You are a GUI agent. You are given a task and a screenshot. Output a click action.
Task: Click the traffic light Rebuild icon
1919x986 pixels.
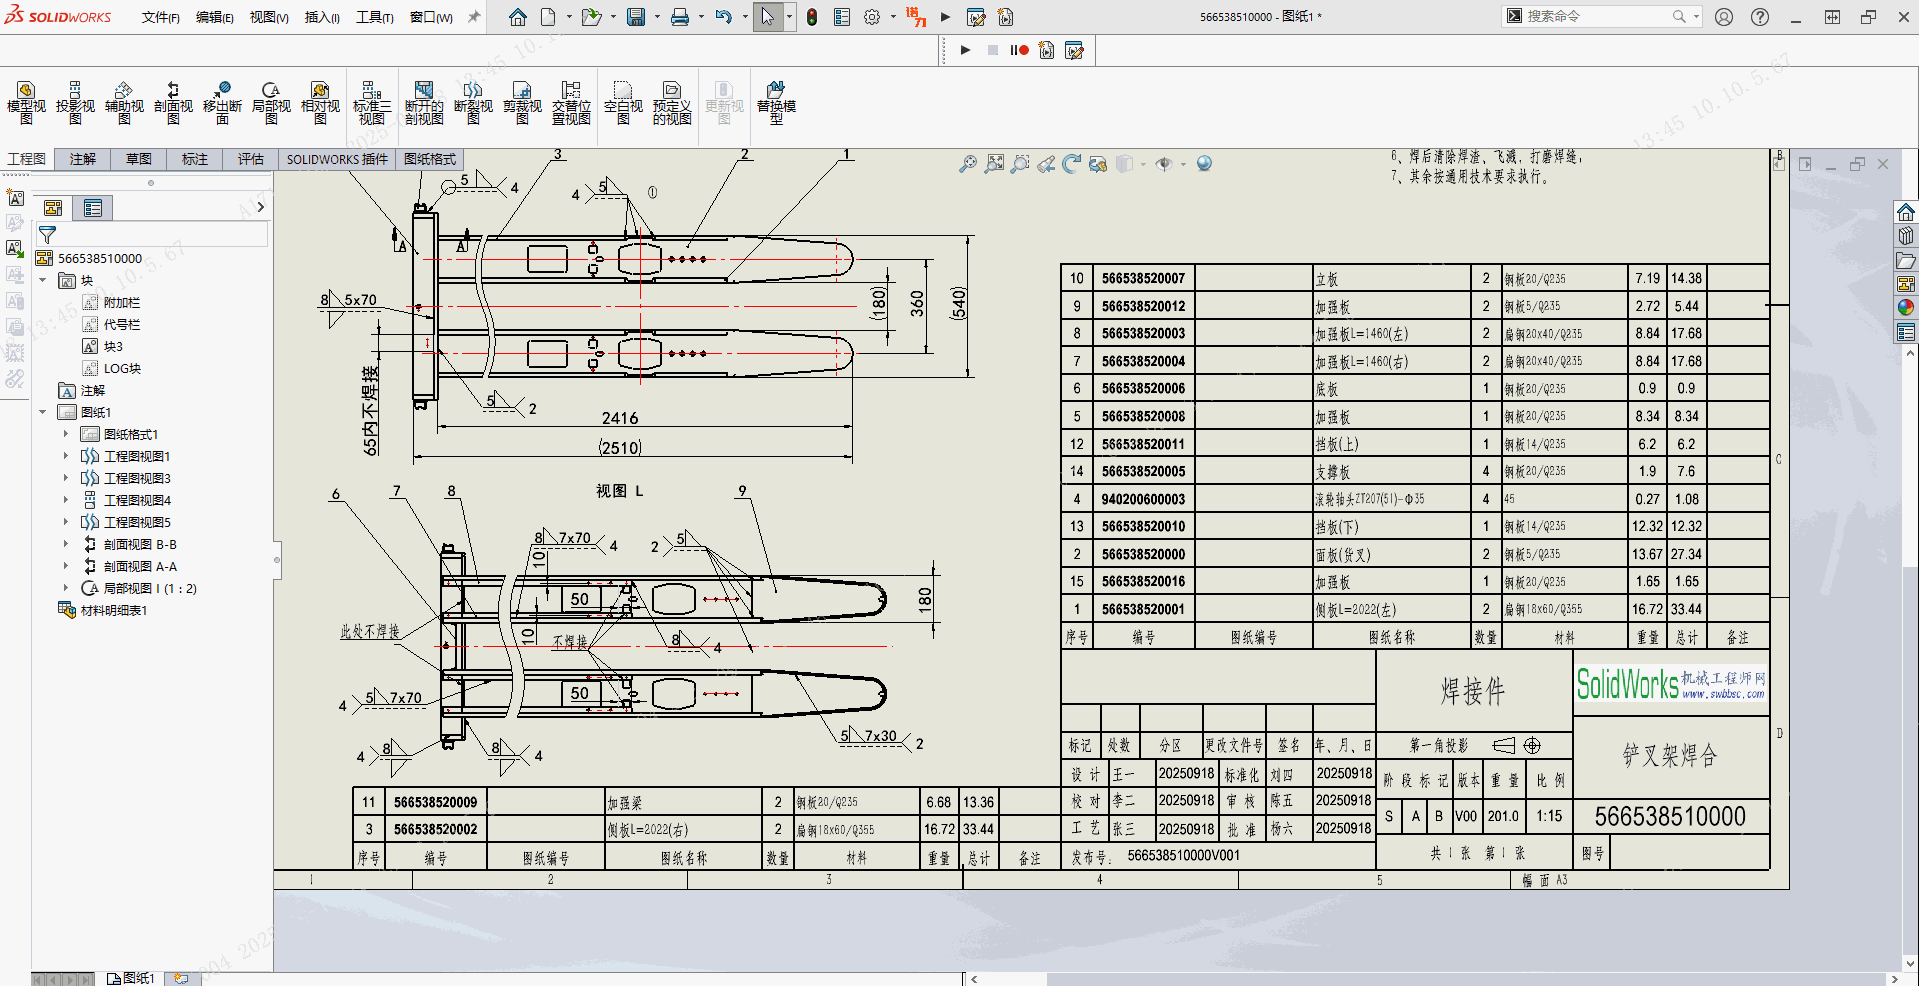click(812, 17)
